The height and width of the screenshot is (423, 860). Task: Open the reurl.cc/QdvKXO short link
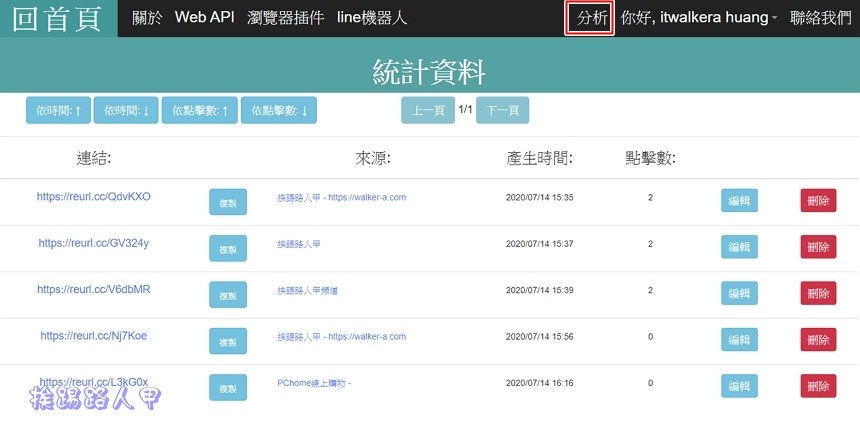point(93,197)
